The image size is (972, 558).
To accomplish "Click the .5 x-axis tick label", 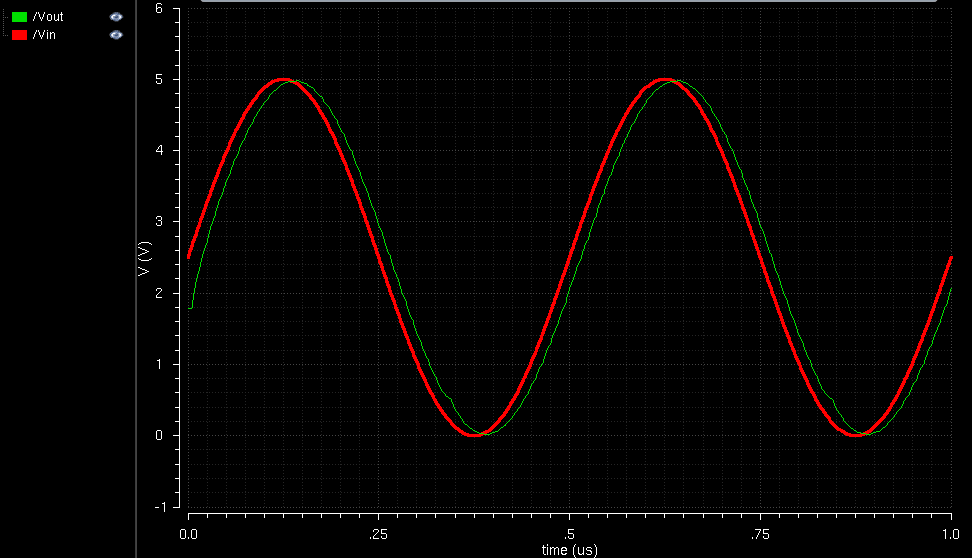I will pyautogui.click(x=569, y=534).
